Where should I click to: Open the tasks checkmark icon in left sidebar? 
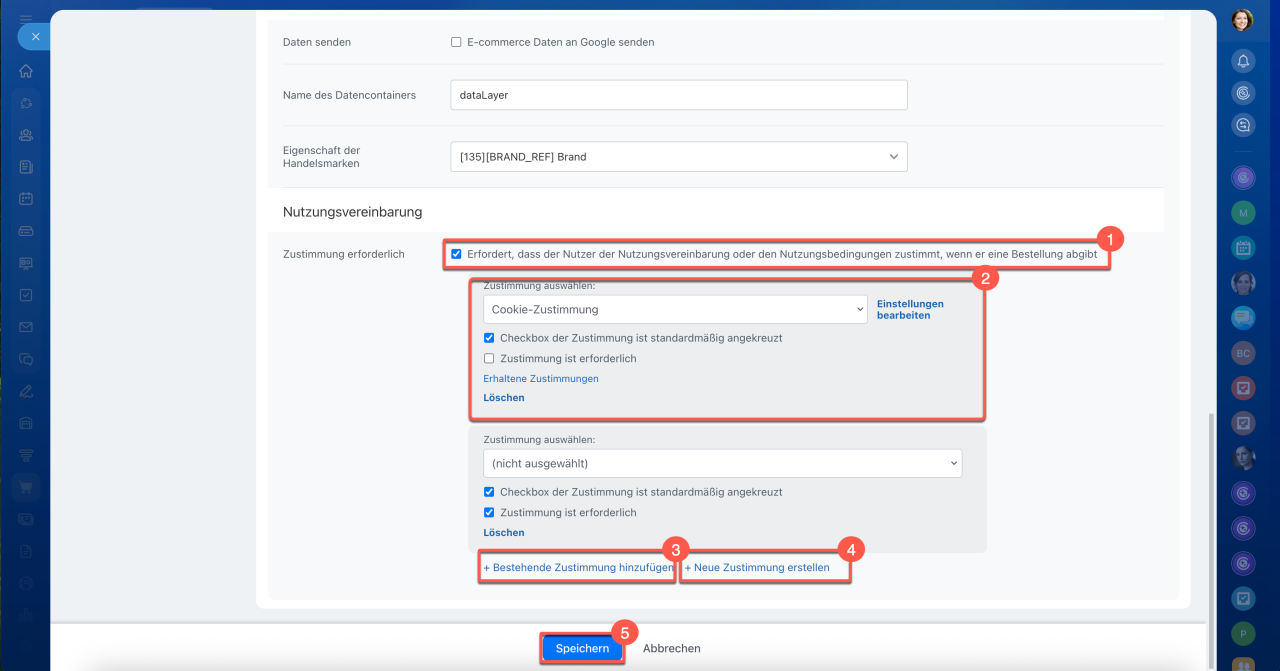point(26,295)
